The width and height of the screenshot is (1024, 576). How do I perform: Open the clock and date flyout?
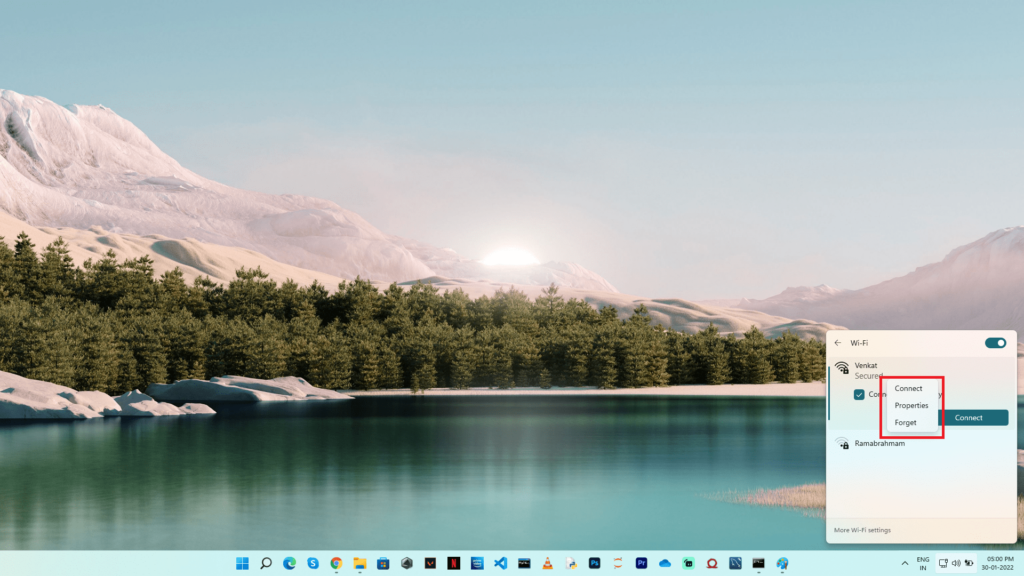pyautogui.click(x=999, y=563)
